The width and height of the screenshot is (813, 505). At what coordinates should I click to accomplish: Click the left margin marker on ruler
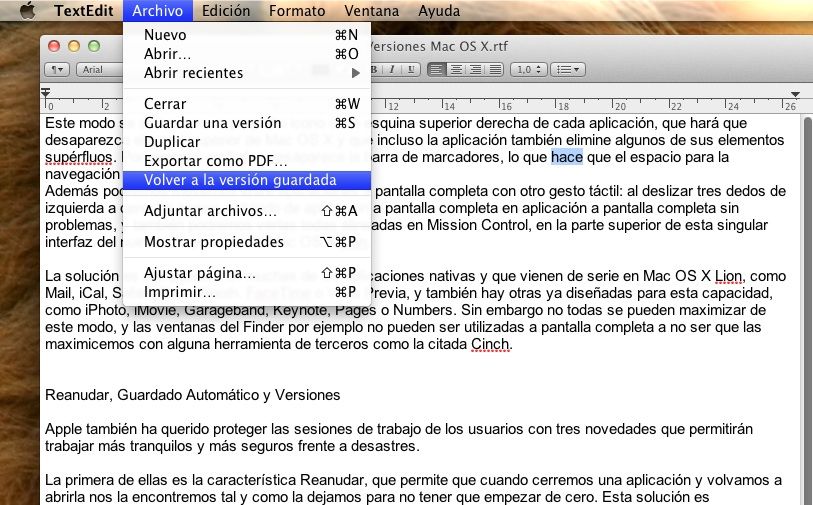pos(46,93)
